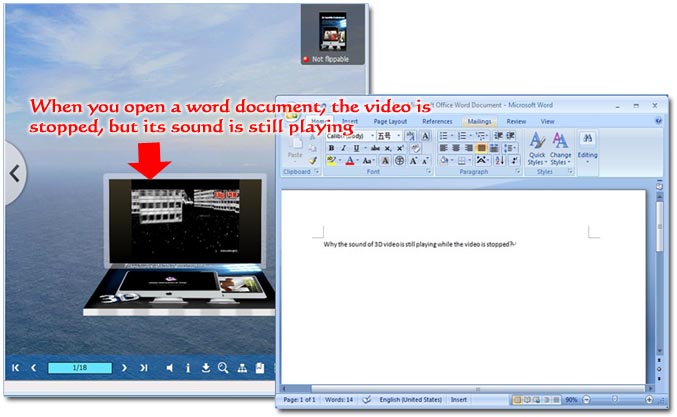
Task: Toggle Subscript in Word Font group
Action: pyautogui.click(x=388, y=148)
